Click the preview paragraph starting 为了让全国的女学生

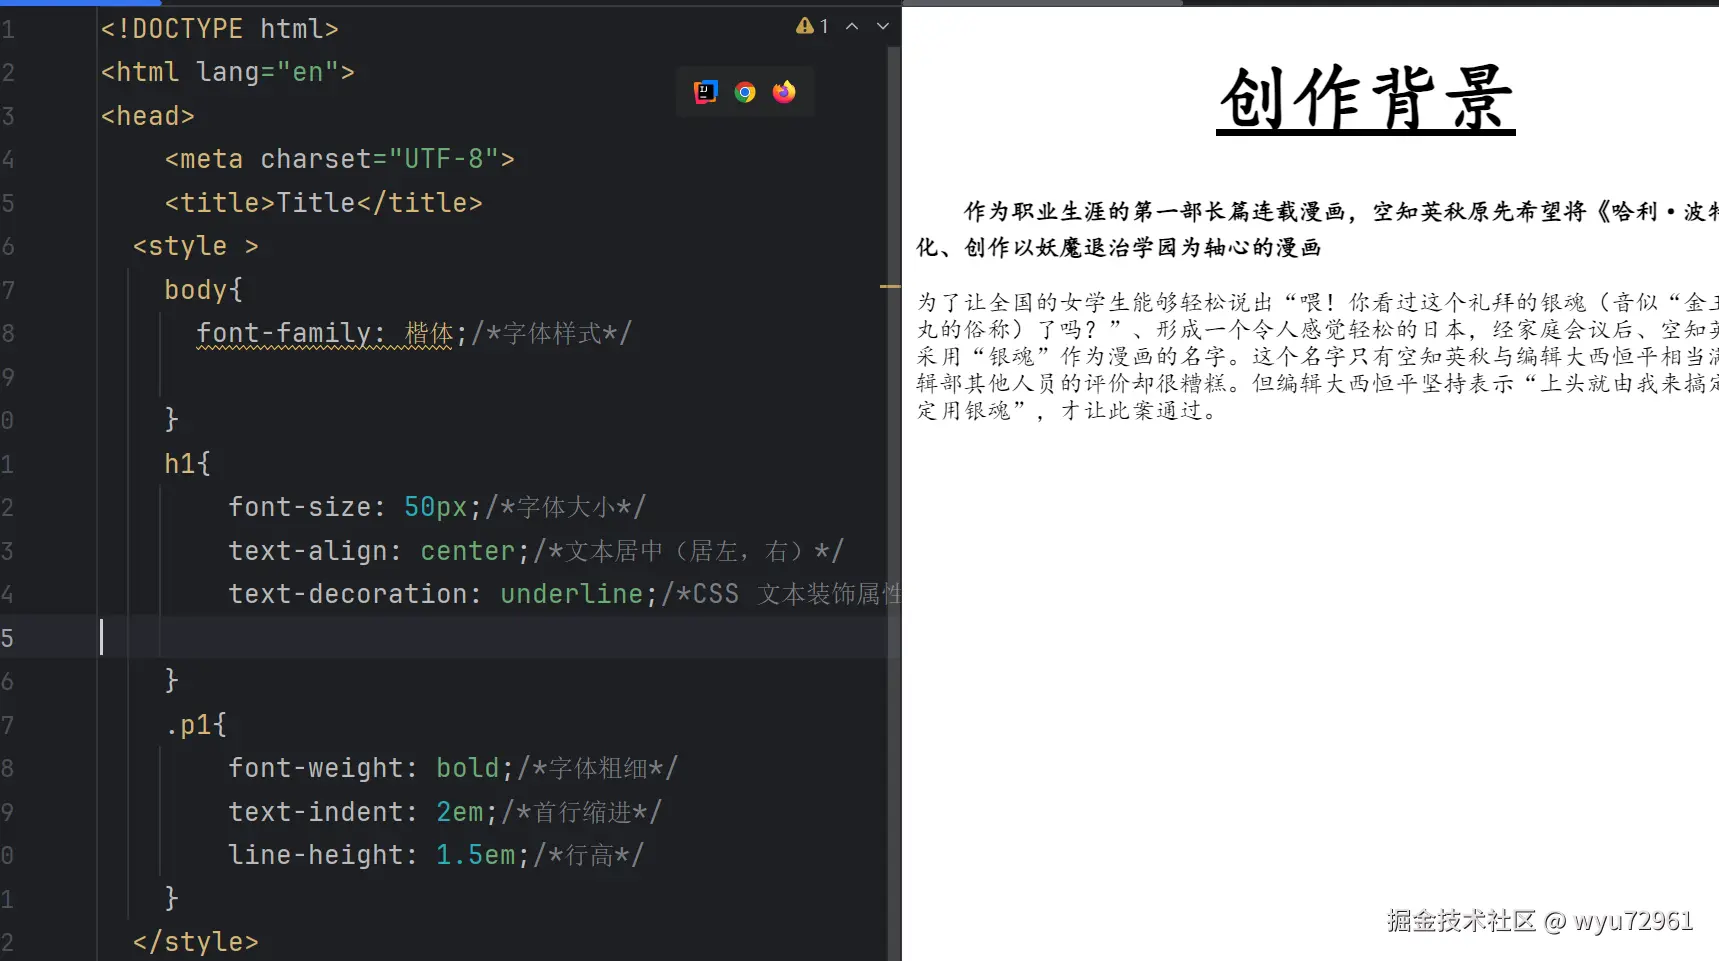pos(1318,356)
